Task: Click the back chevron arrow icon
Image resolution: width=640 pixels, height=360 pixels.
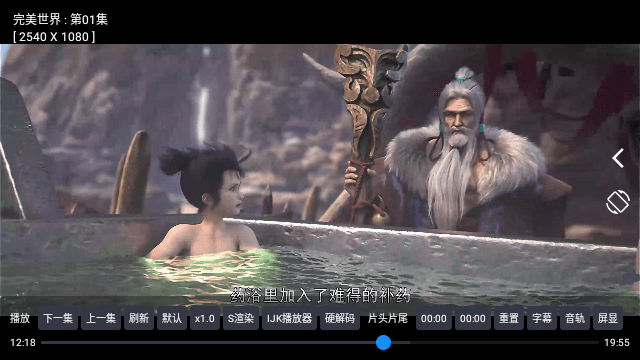Action: tap(618, 158)
